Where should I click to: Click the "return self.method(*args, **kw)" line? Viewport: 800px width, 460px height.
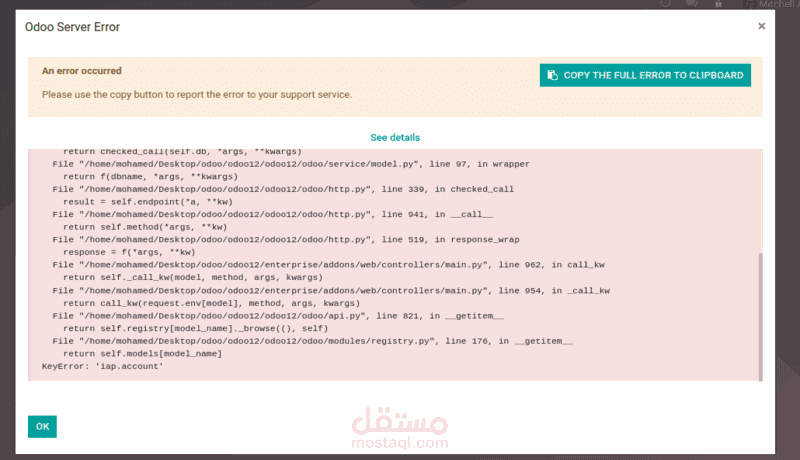tap(145, 227)
